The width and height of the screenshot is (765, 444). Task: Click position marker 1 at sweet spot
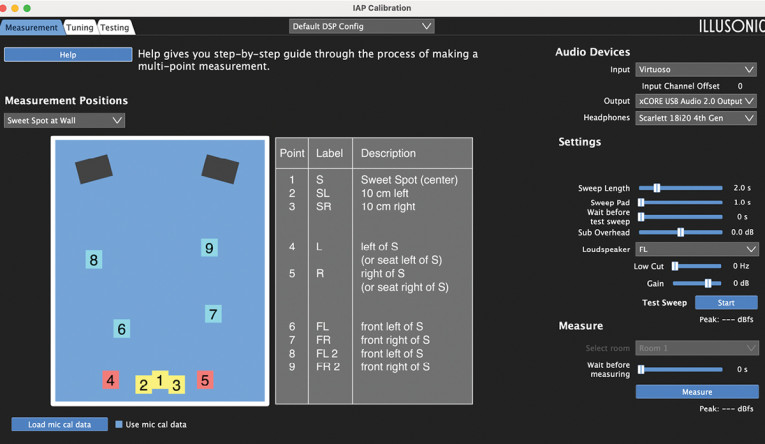click(x=160, y=380)
